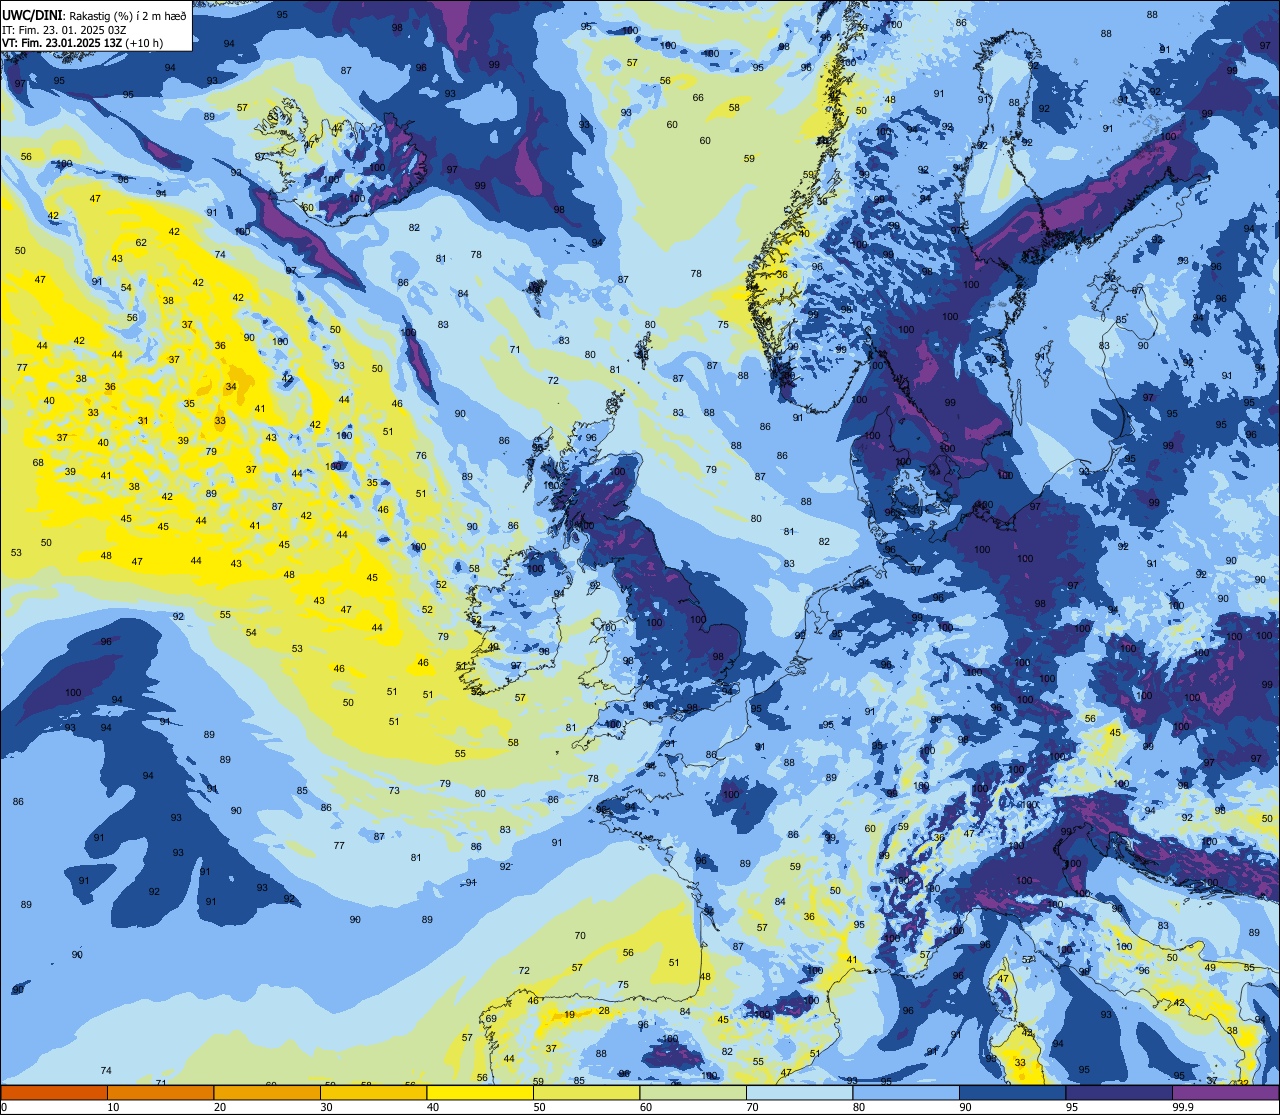The width and height of the screenshot is (1280, 1115).
Task: Select the legend segment between 95 and 99.9
Action: (1119, 1092)
